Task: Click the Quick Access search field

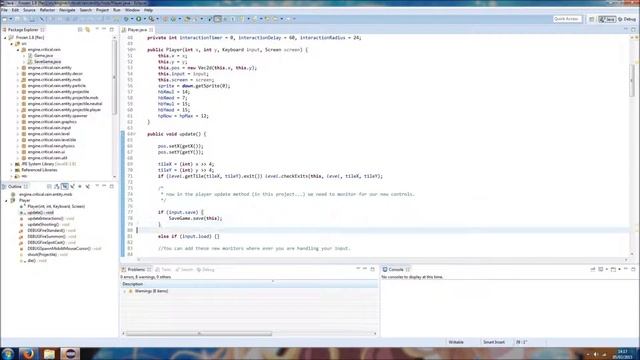Action: 567,19
